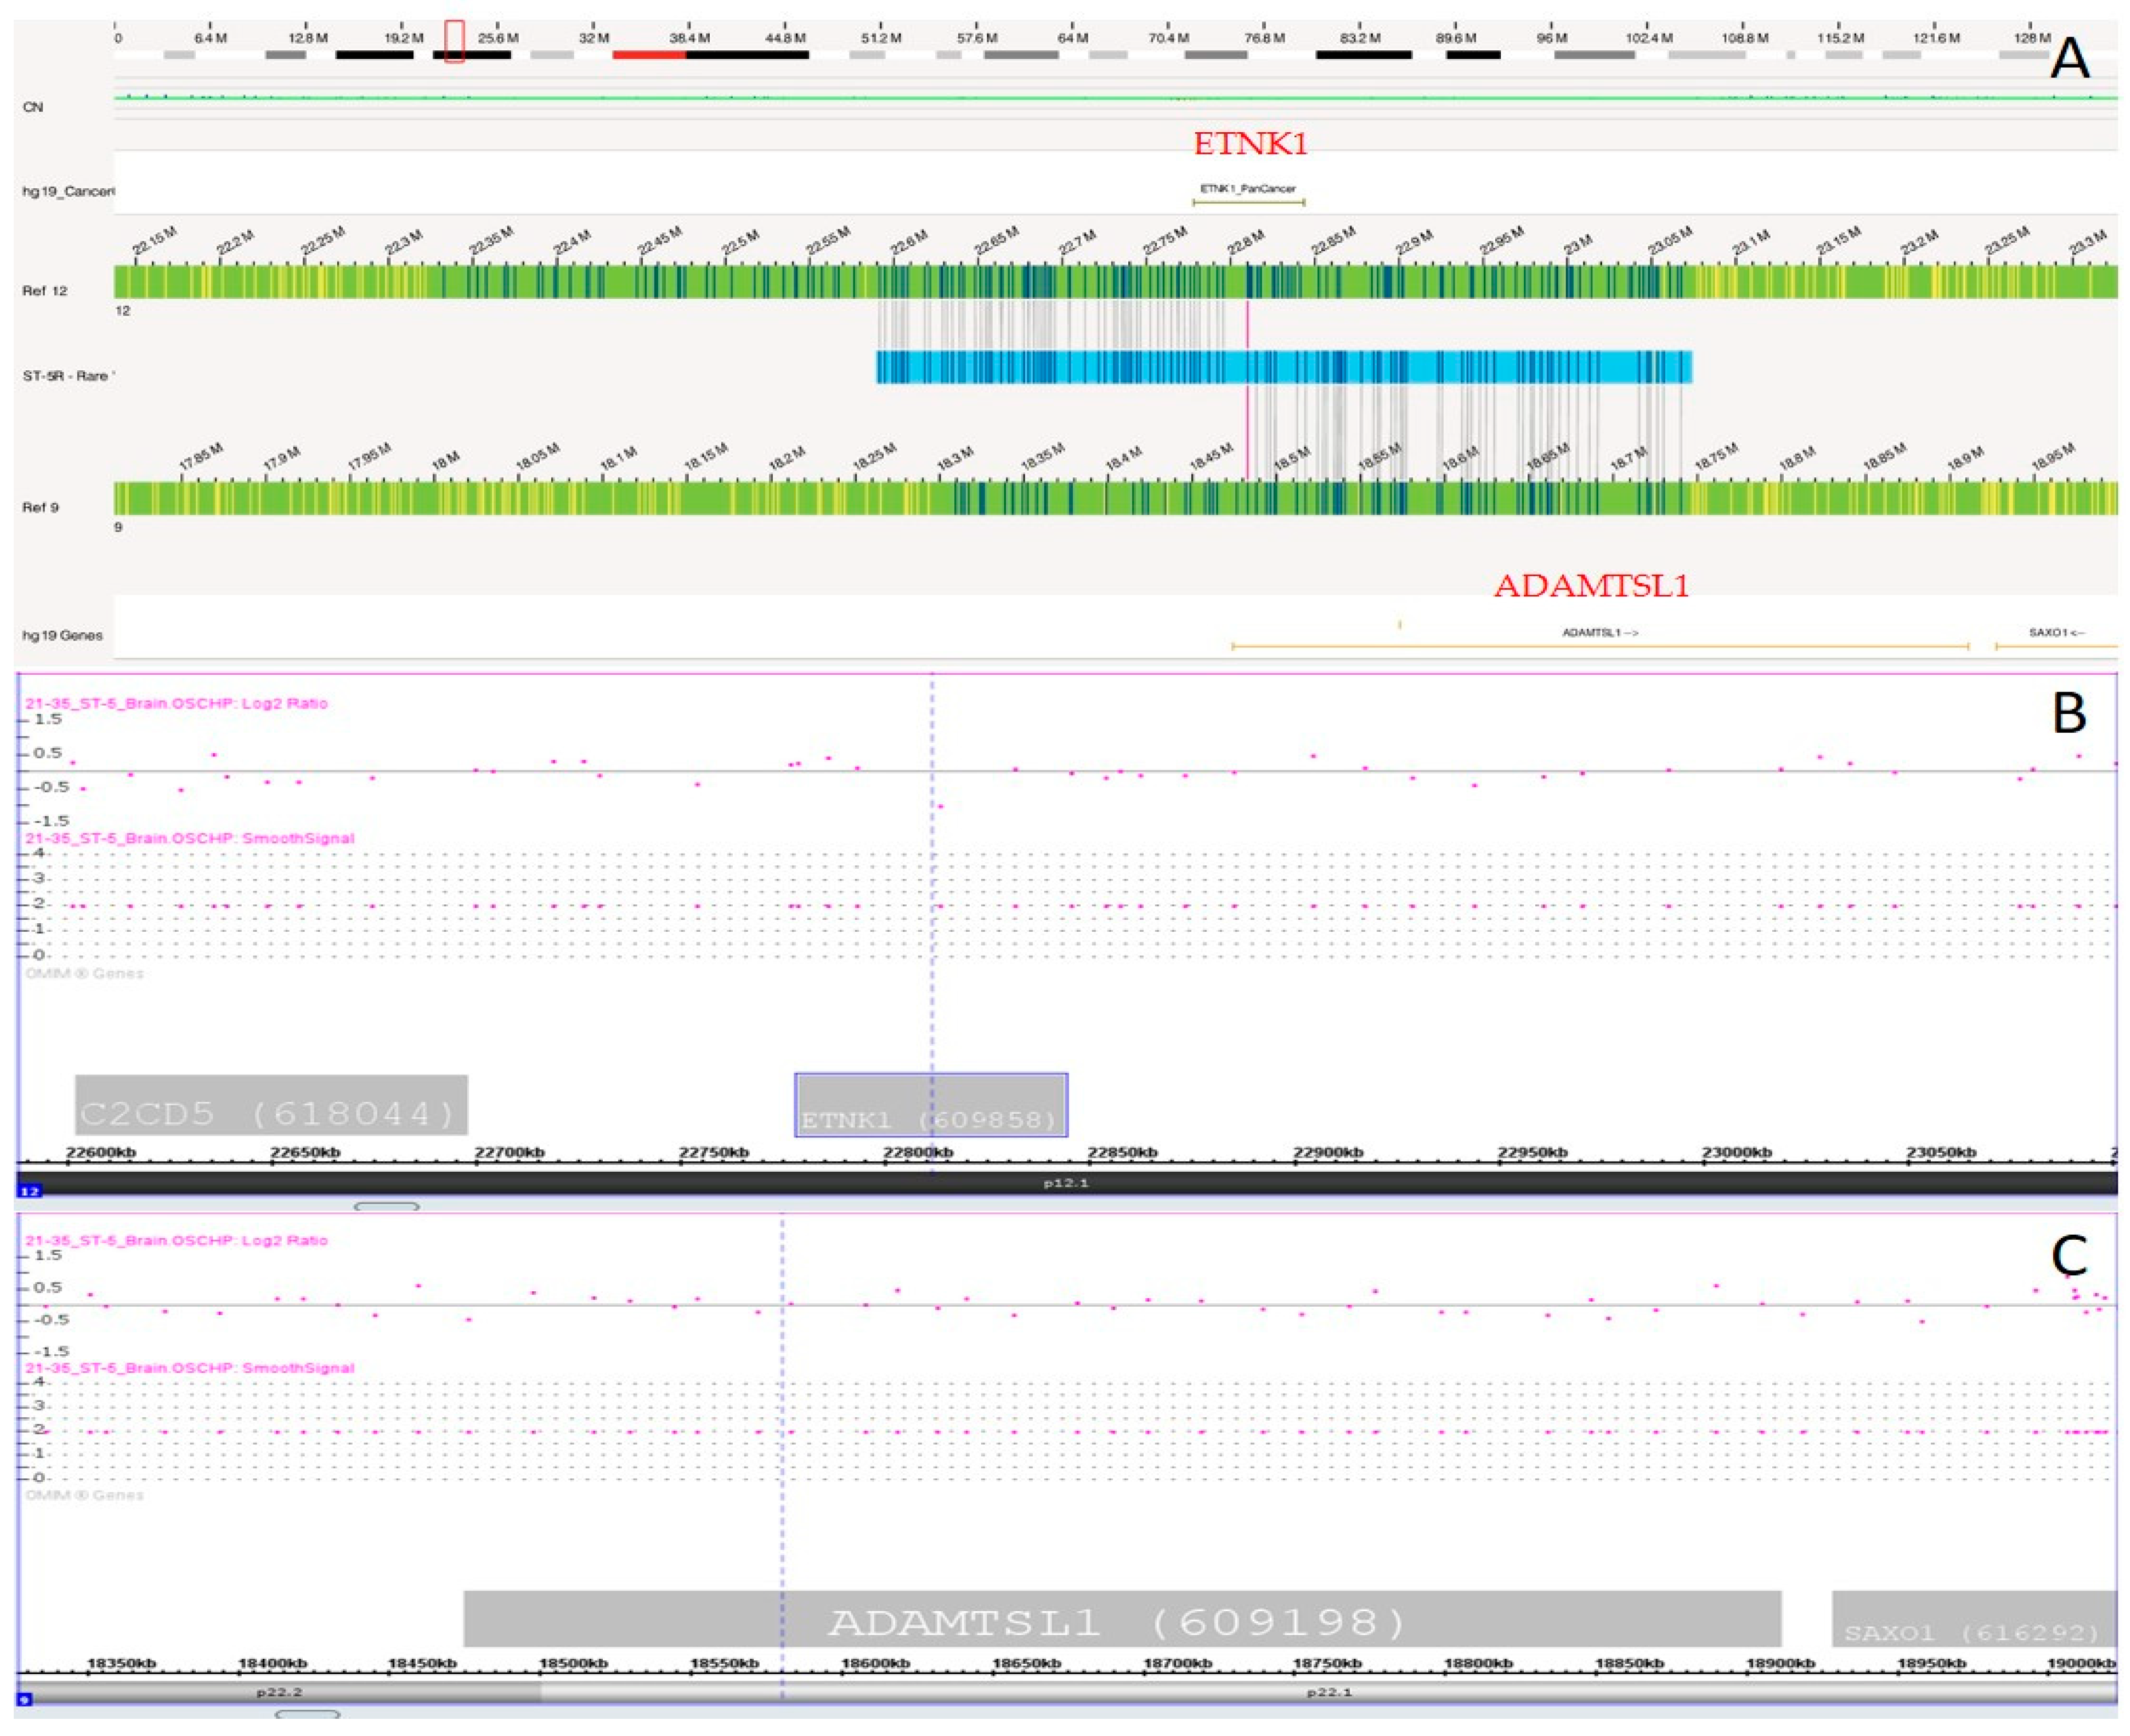Select the Log2 Ratio track label in panel B

[176, 703]
